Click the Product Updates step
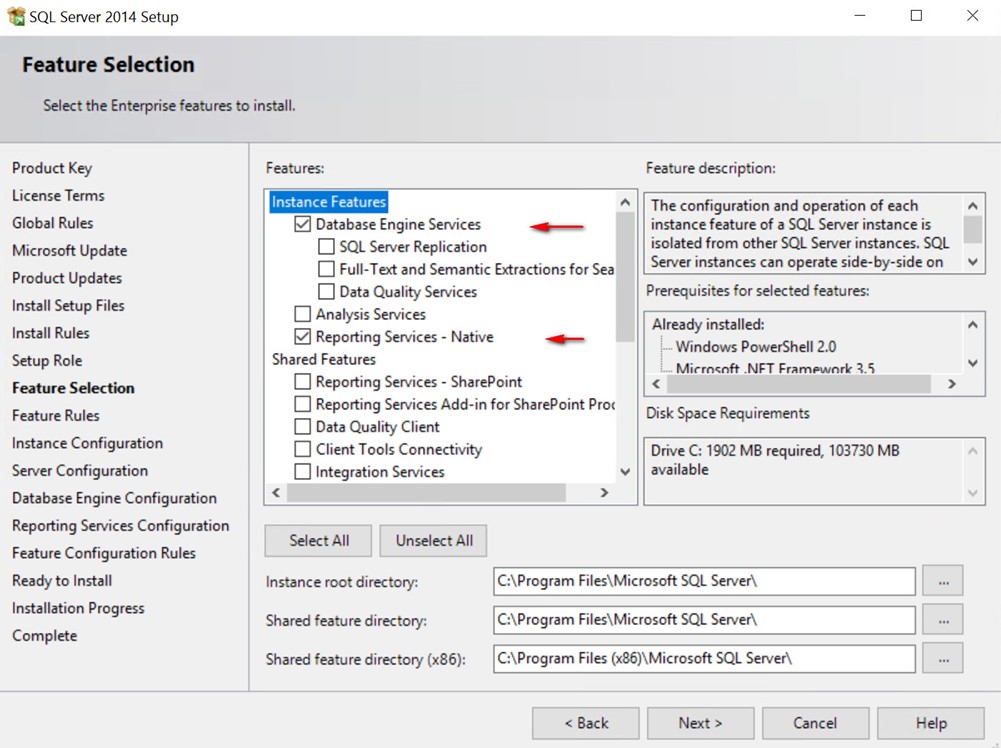The width and height of the screenshot is (1001, 748). [67, 278]
